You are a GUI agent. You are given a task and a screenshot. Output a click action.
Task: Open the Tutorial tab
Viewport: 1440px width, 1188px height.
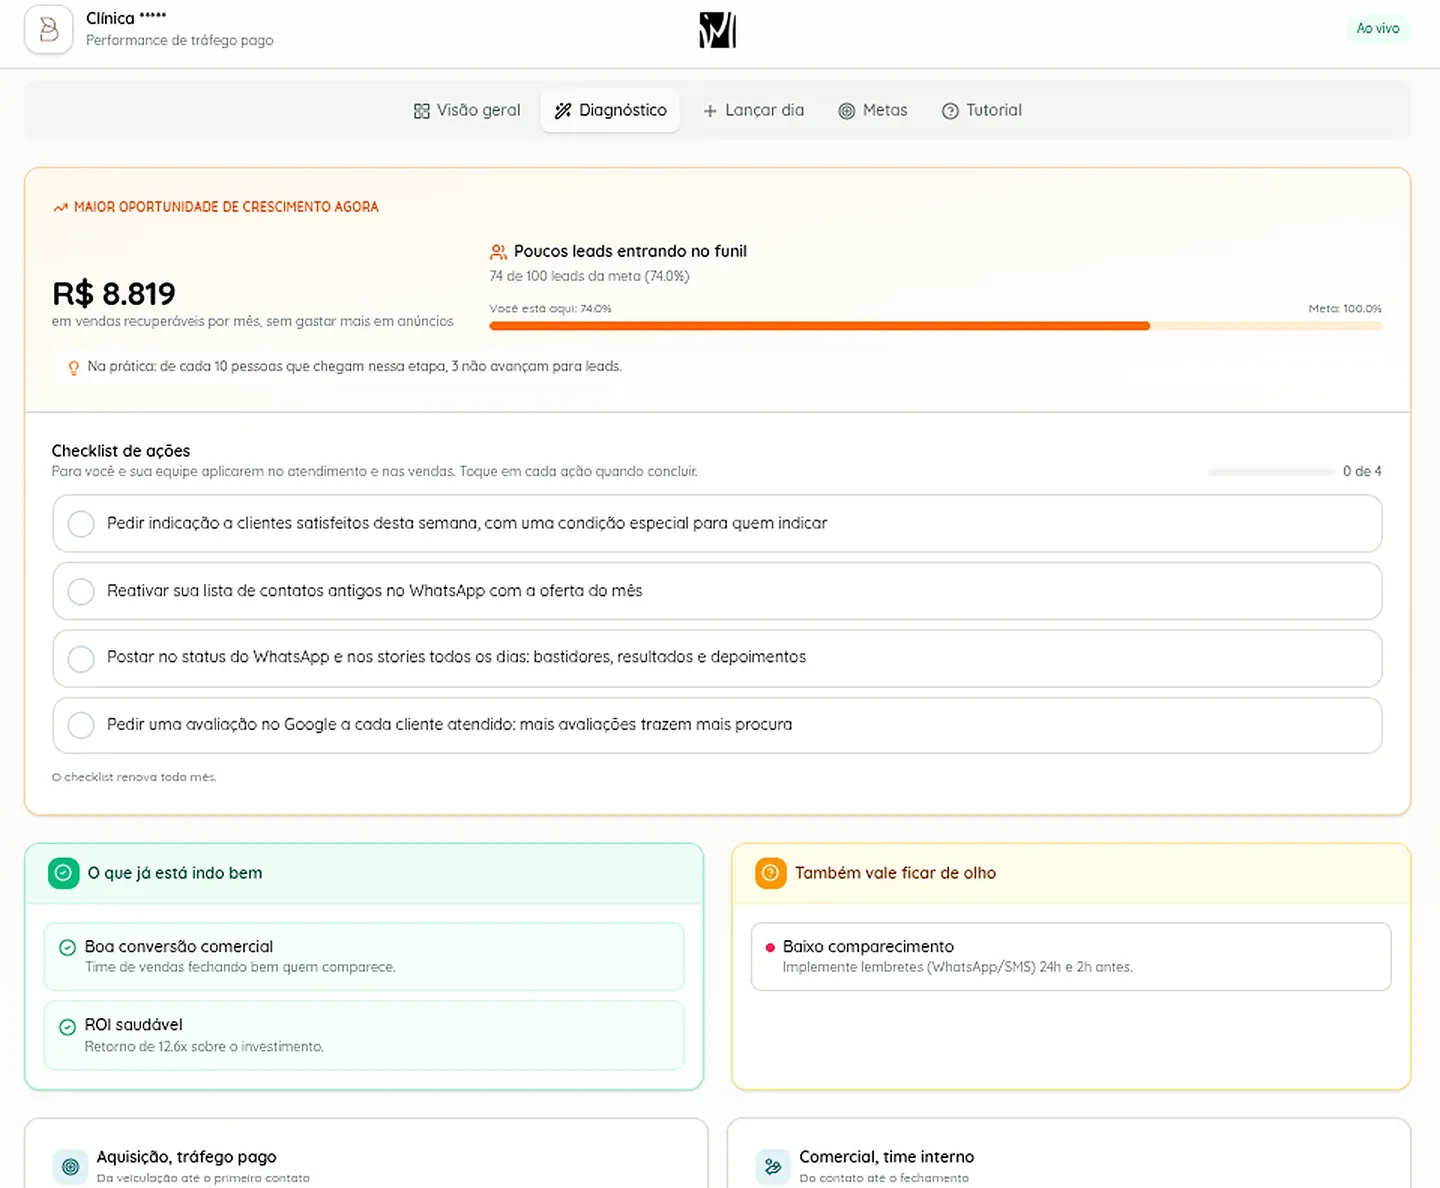[982, 110]
